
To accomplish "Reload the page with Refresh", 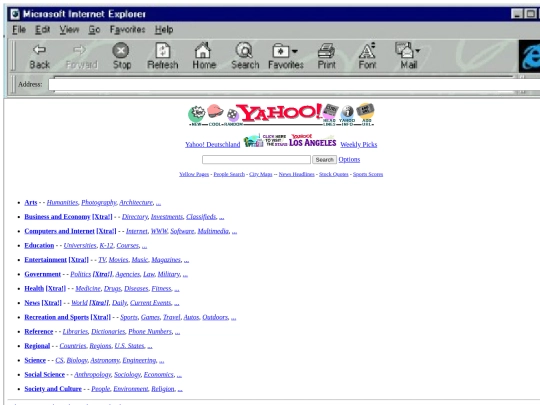I will [x=163, y=56].
